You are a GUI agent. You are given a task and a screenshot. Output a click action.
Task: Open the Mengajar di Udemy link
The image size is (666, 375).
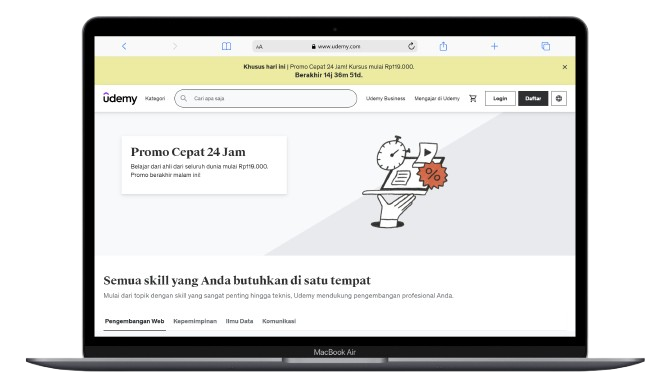[x=437, y=99]
